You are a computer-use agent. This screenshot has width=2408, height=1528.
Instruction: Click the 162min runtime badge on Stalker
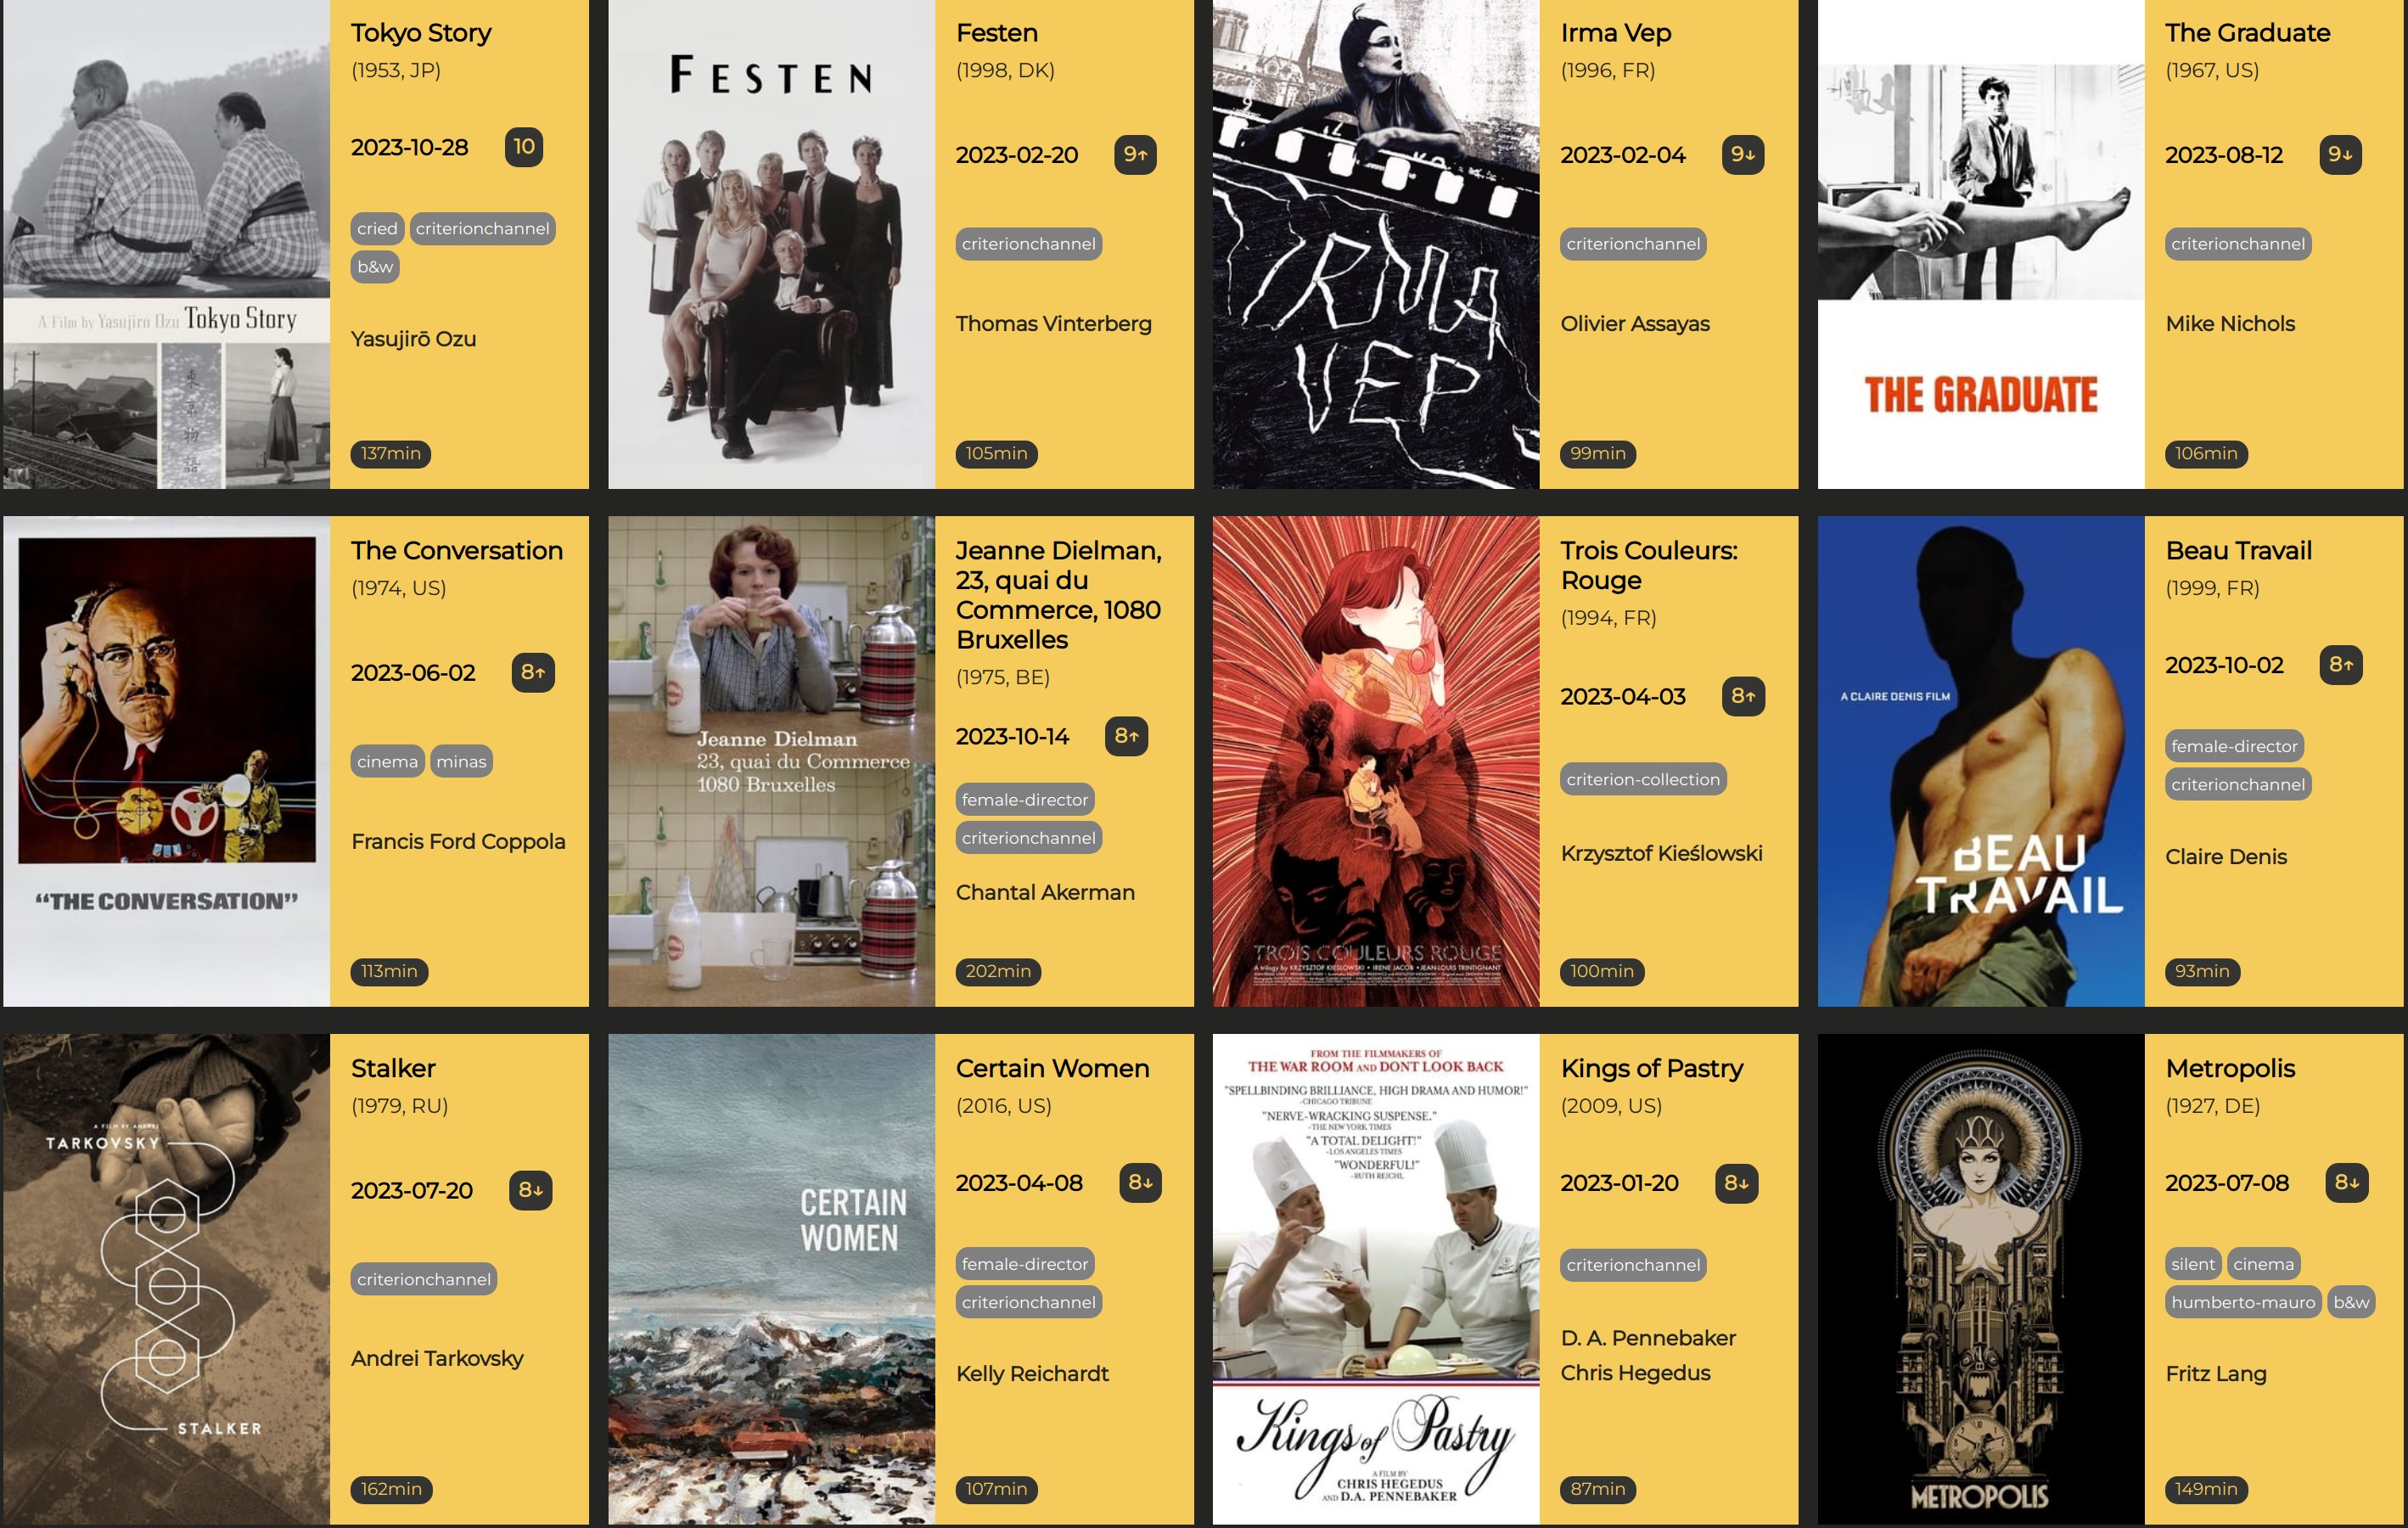pyautogui.click(x=391, y=1490)
